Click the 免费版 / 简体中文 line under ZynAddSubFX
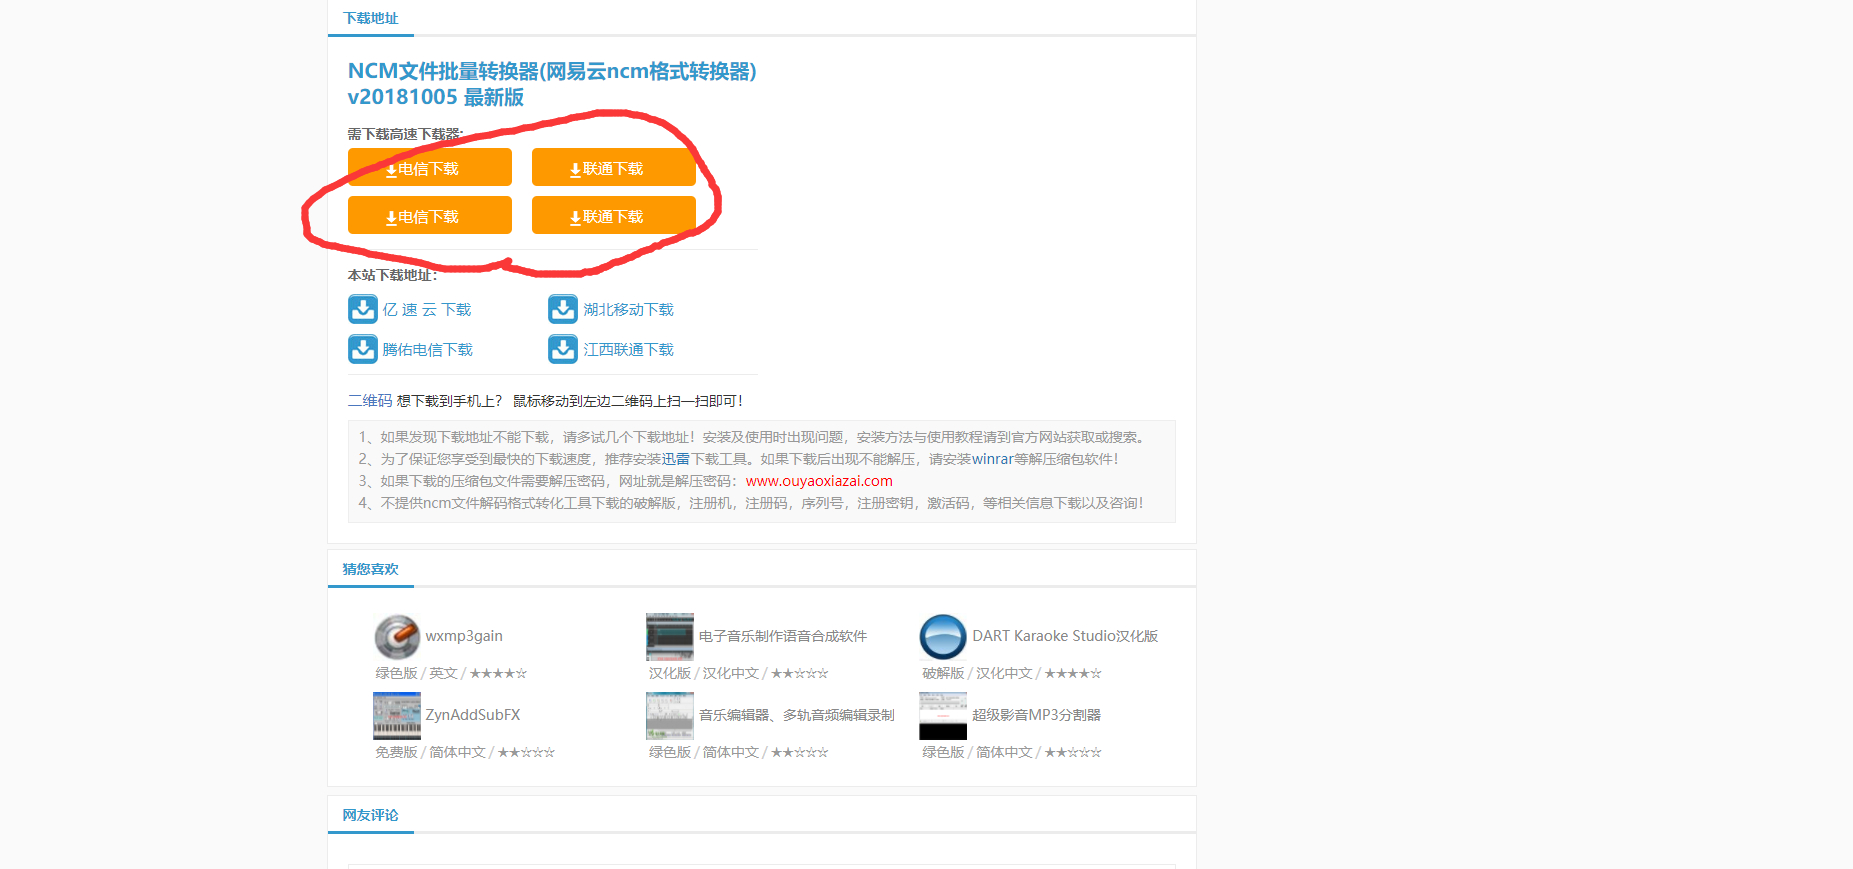The height and width of the screenshot is (869, 1853). click(465, 752)
